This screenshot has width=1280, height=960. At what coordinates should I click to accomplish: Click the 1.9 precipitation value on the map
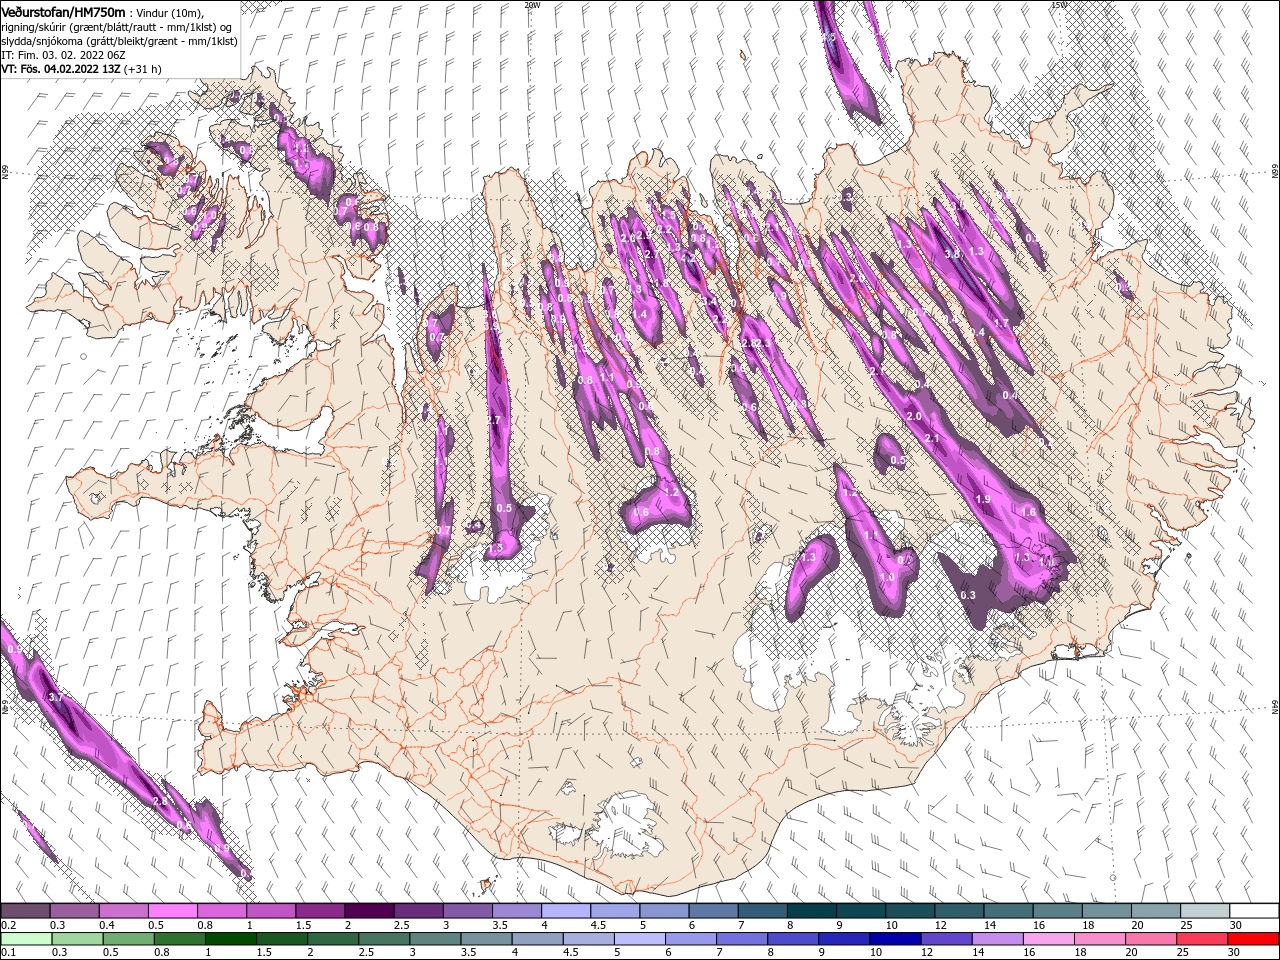pyautogui.click(x=982, y=499)
